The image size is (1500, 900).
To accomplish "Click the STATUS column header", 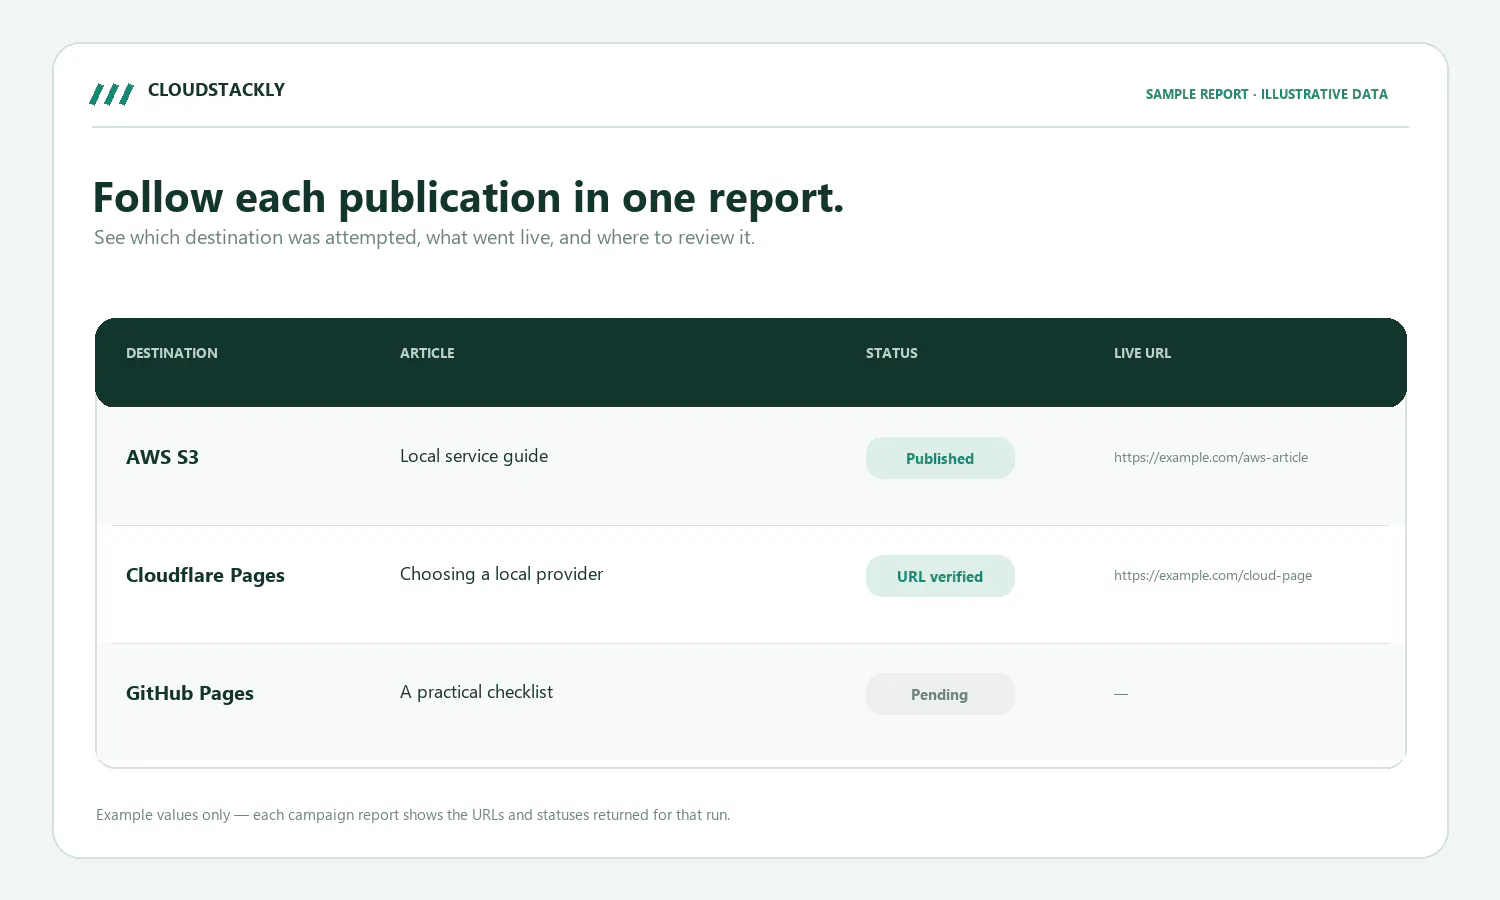I will pyautogui.click(x=892, y=353).
